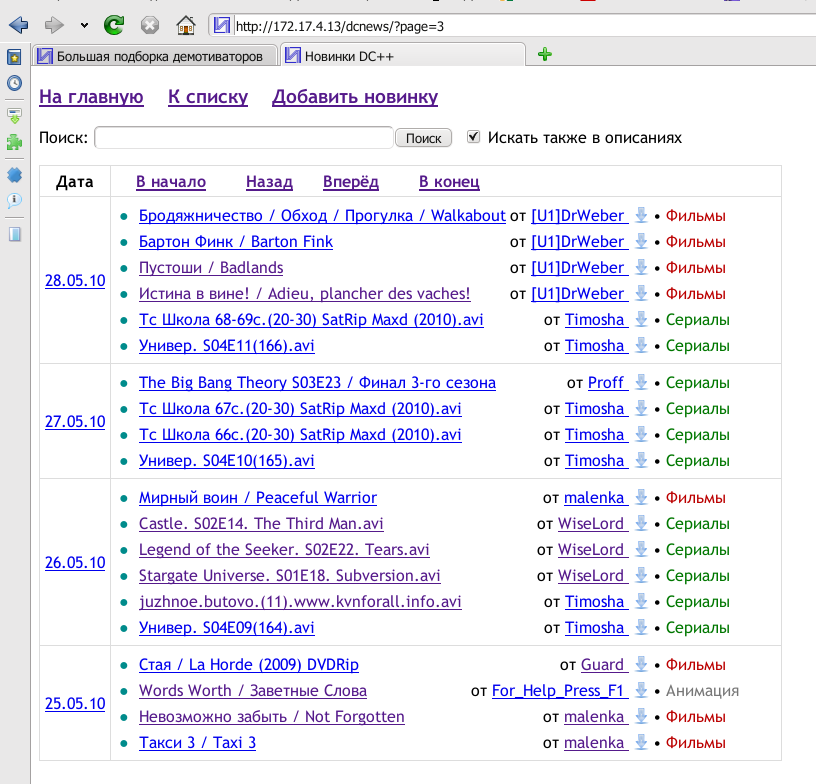The width and height of the screenshot is (816, 784).
Task: Reload the page with the green refresh icon
Action: [x=115, y=25]
